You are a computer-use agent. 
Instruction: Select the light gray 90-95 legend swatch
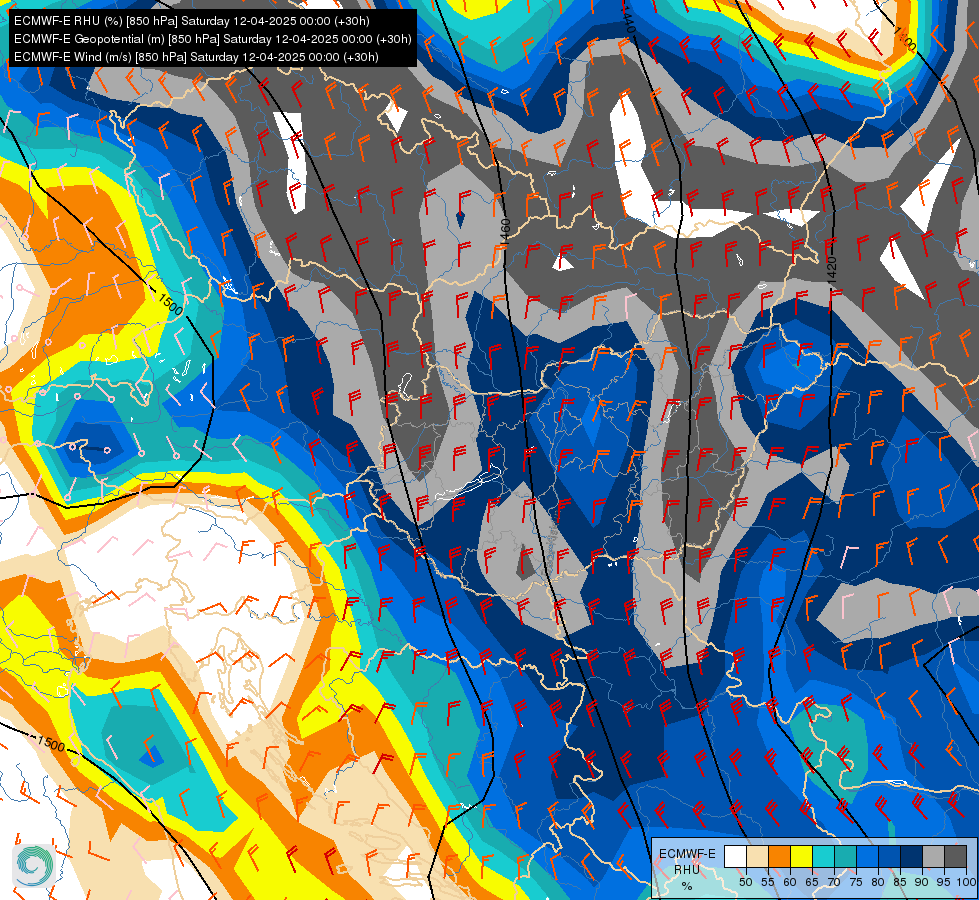tap(934, 856)
